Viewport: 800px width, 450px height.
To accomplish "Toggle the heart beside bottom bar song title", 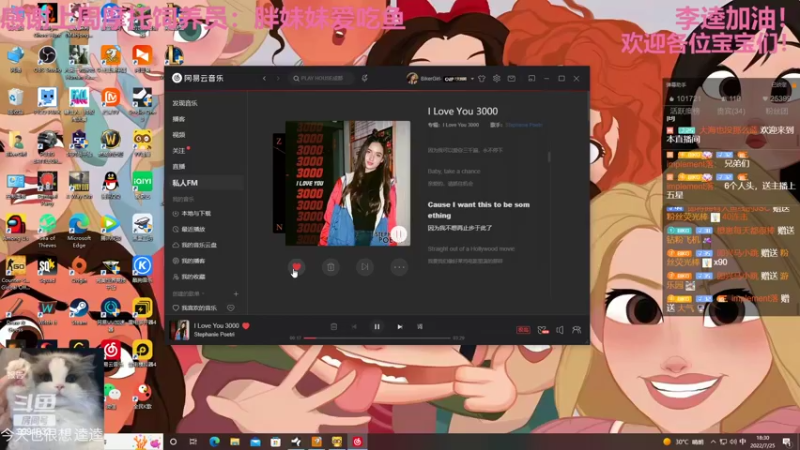I will click(246, 326).
